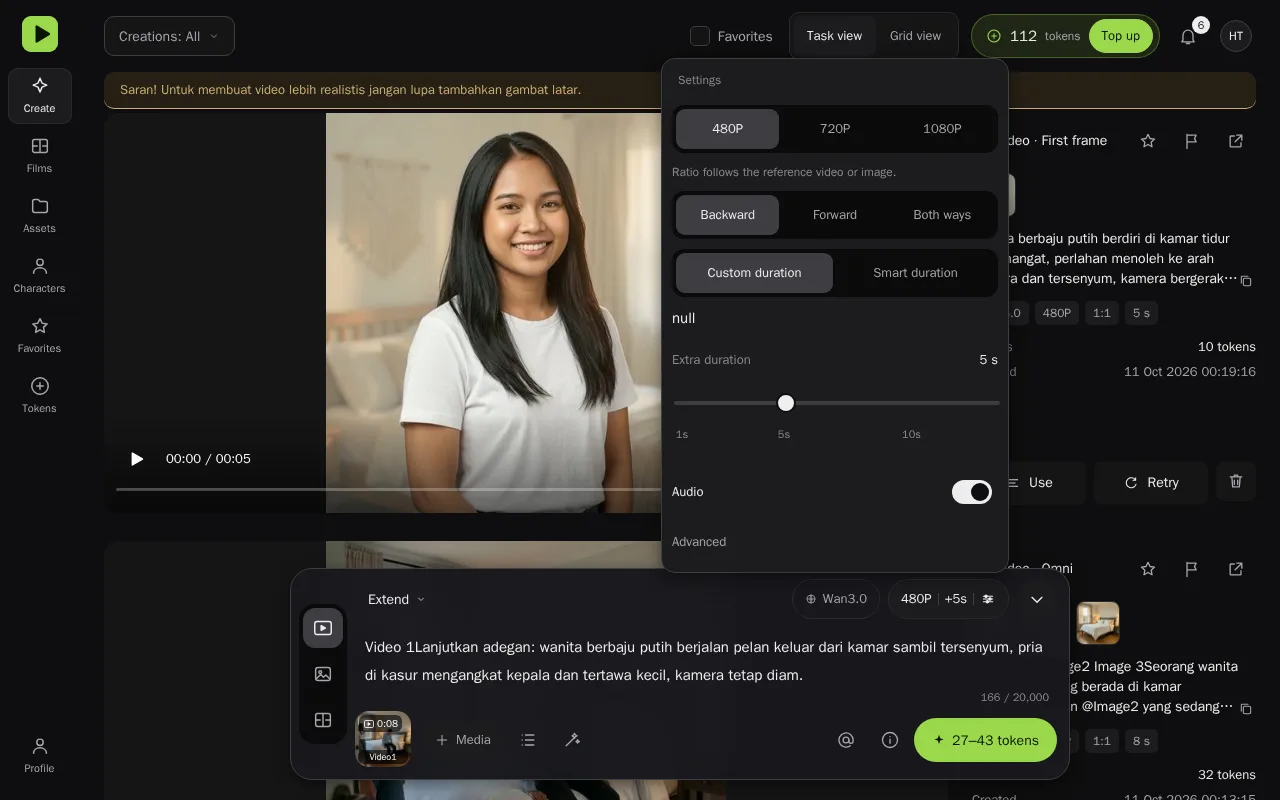Switch to Task view
Viewport: 1280px width, 800px height.
[x=834, y=36]
